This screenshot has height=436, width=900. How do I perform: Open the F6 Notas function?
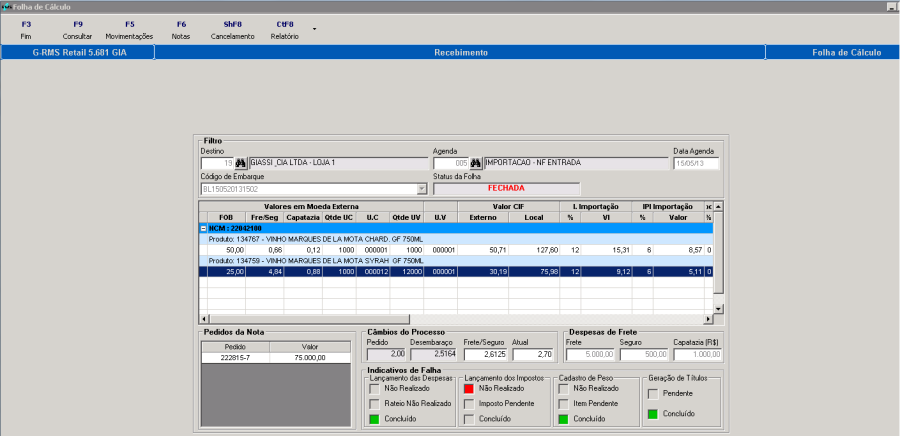[181, 30]
